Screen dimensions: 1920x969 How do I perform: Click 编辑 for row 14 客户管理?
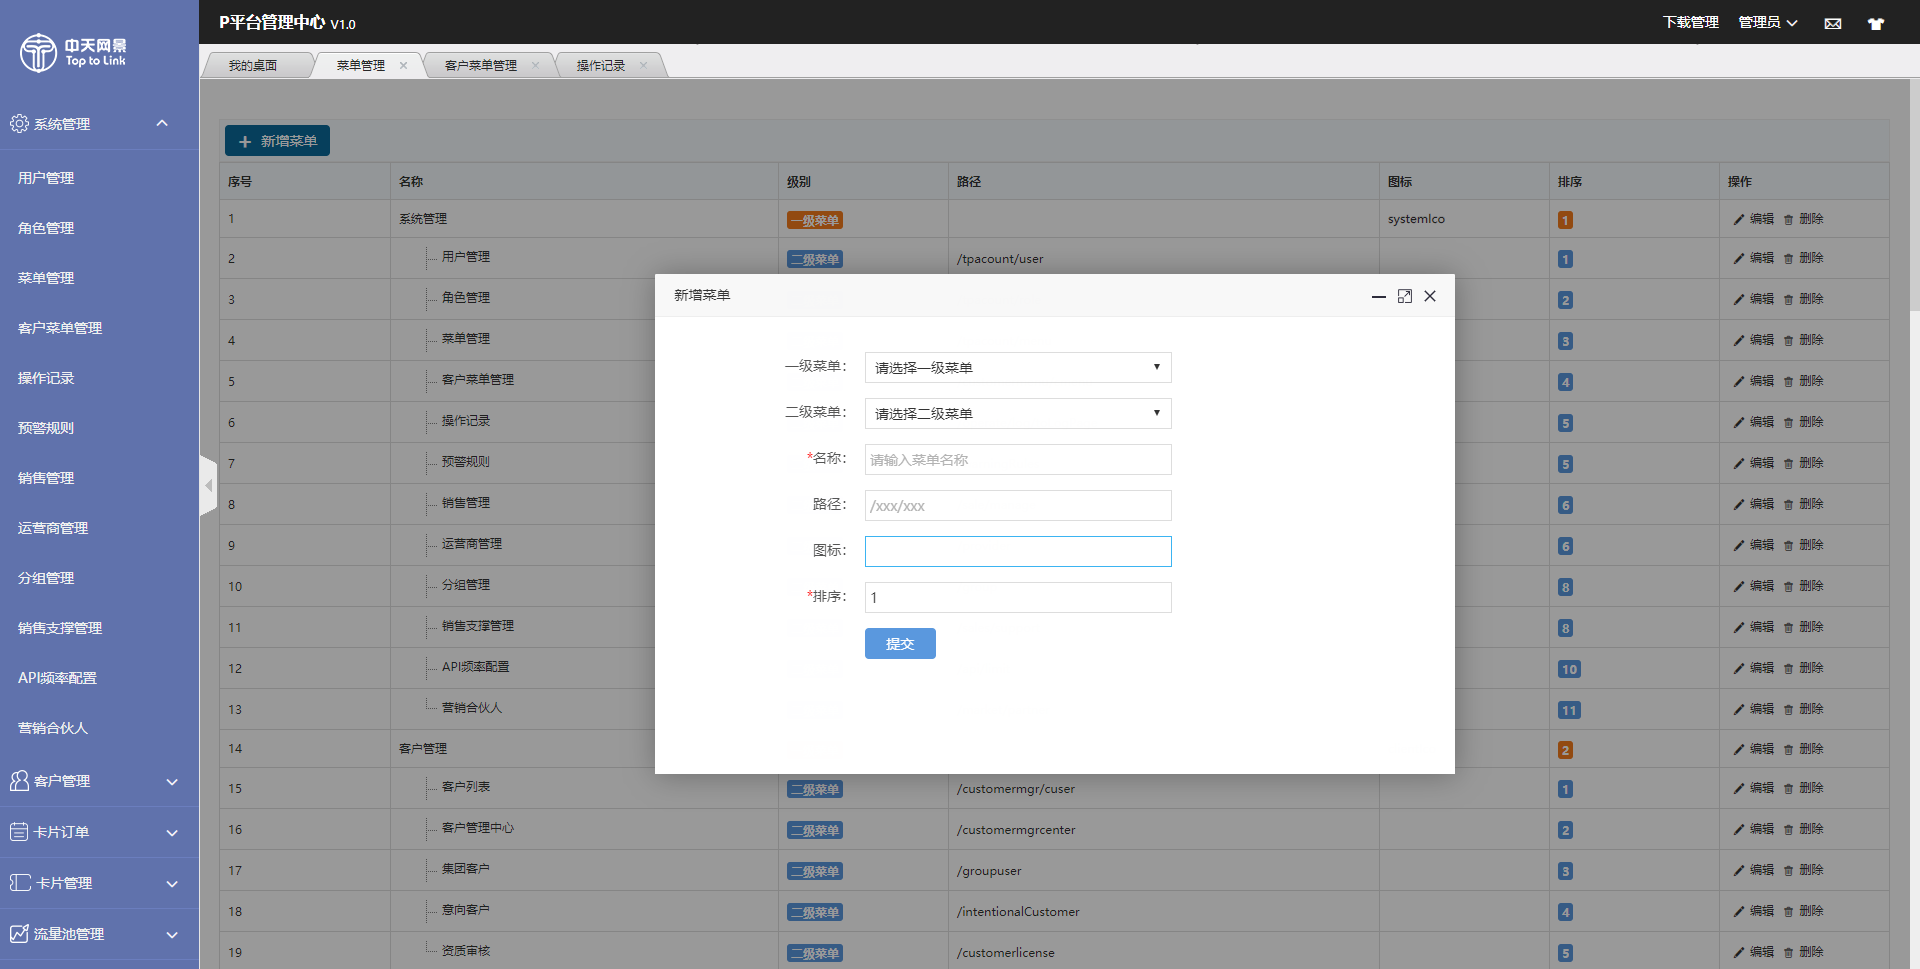tap(1754, 749)
